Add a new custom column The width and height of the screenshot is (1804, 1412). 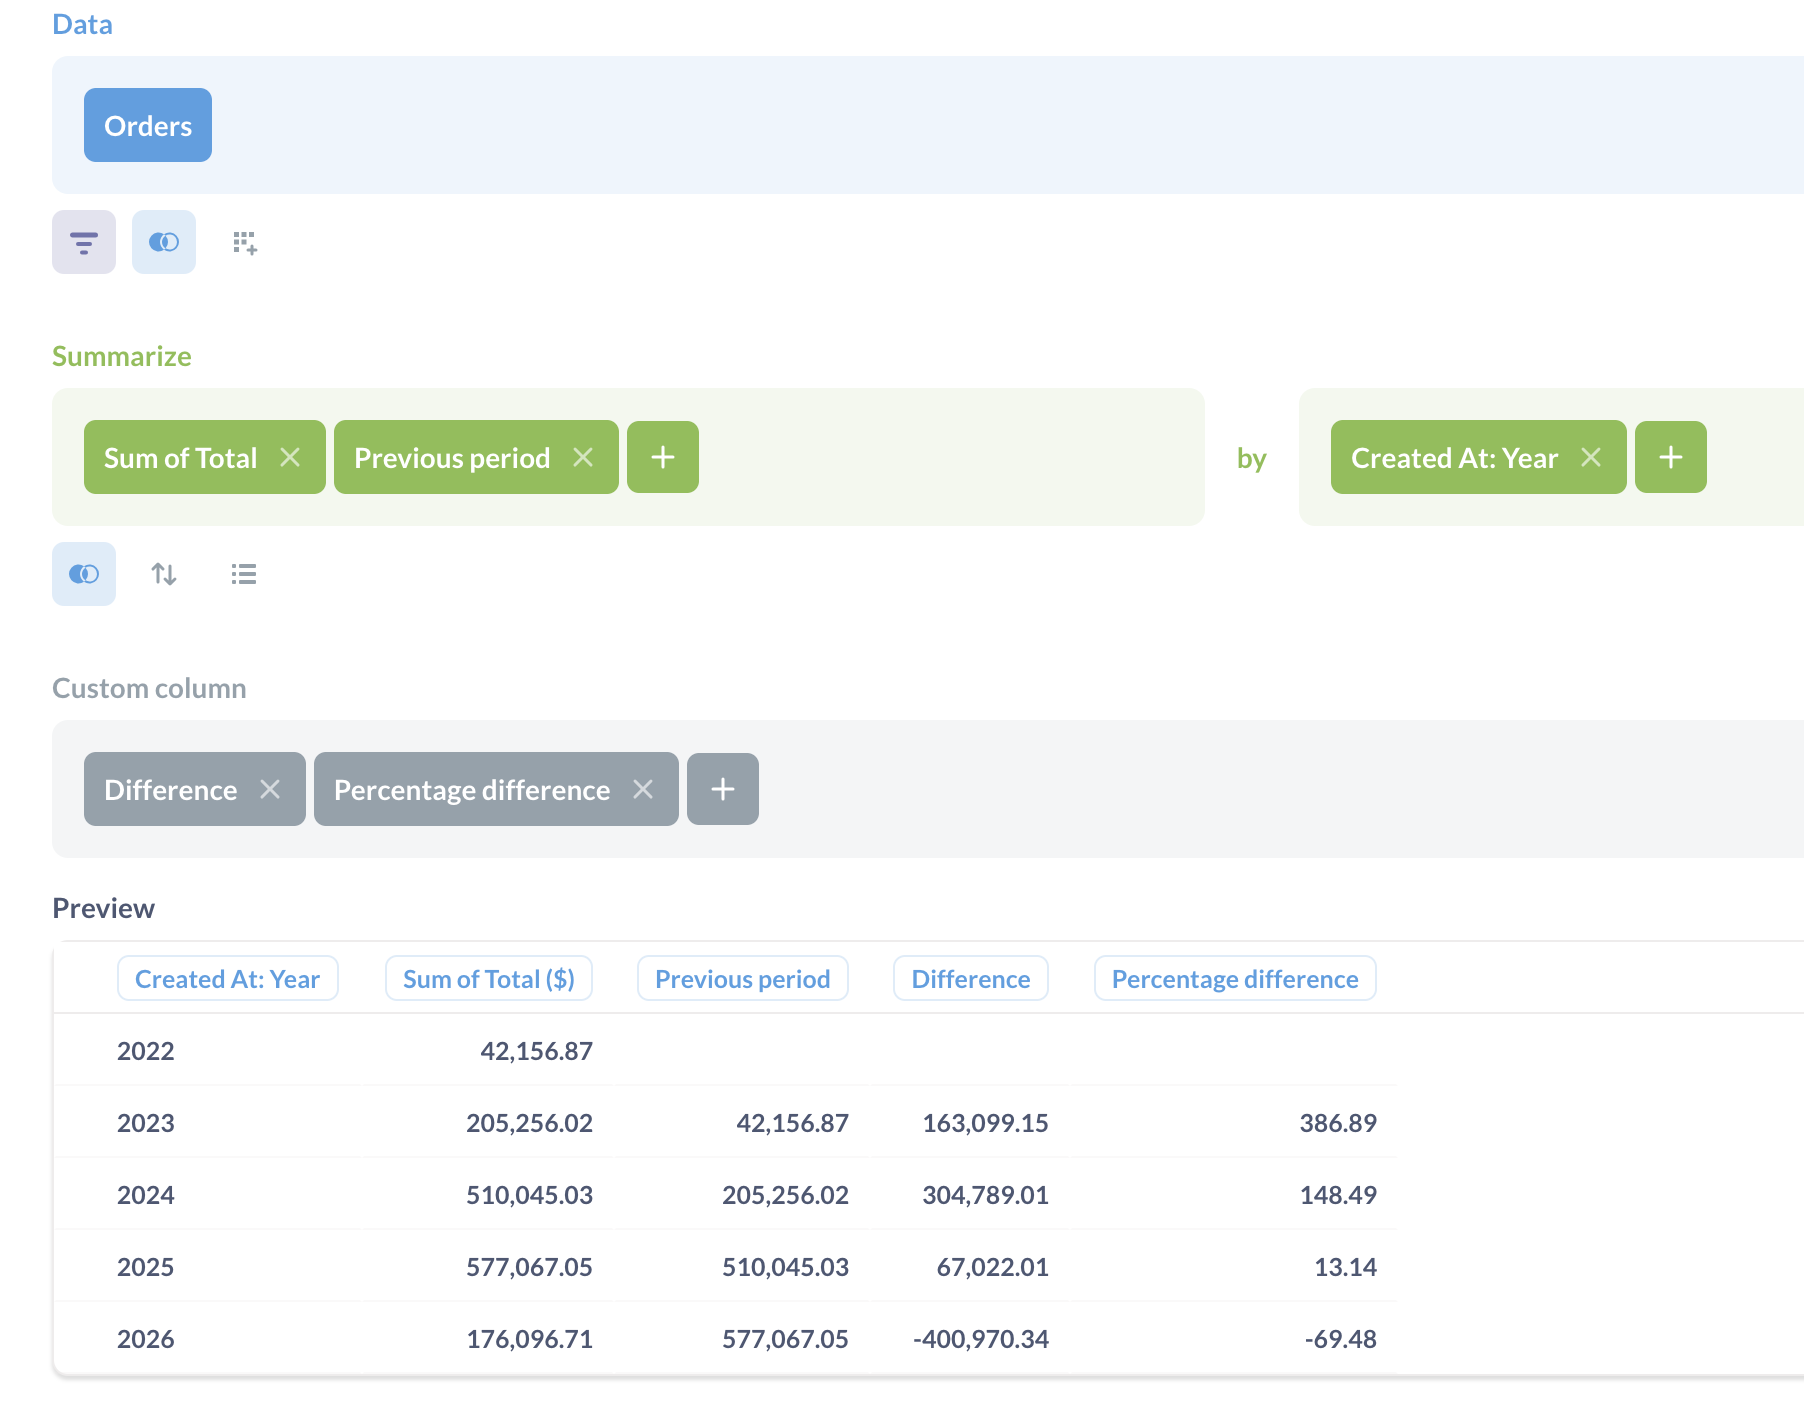click(x=723, y=789)
